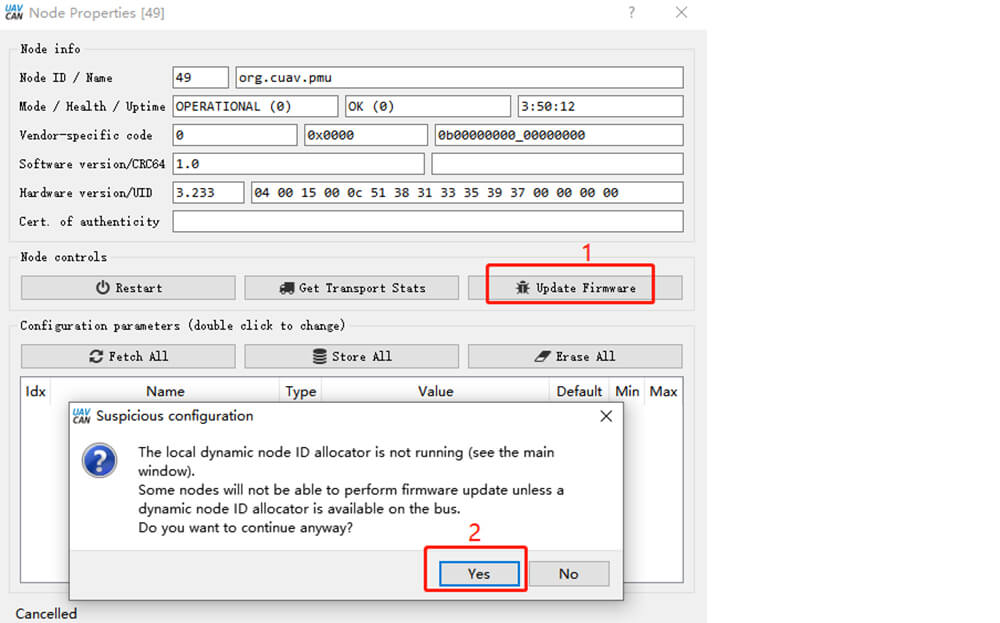Confirm with Yes in the dialog
The width and height of the screenshot is (1000, 623).
tap(479, 573)
